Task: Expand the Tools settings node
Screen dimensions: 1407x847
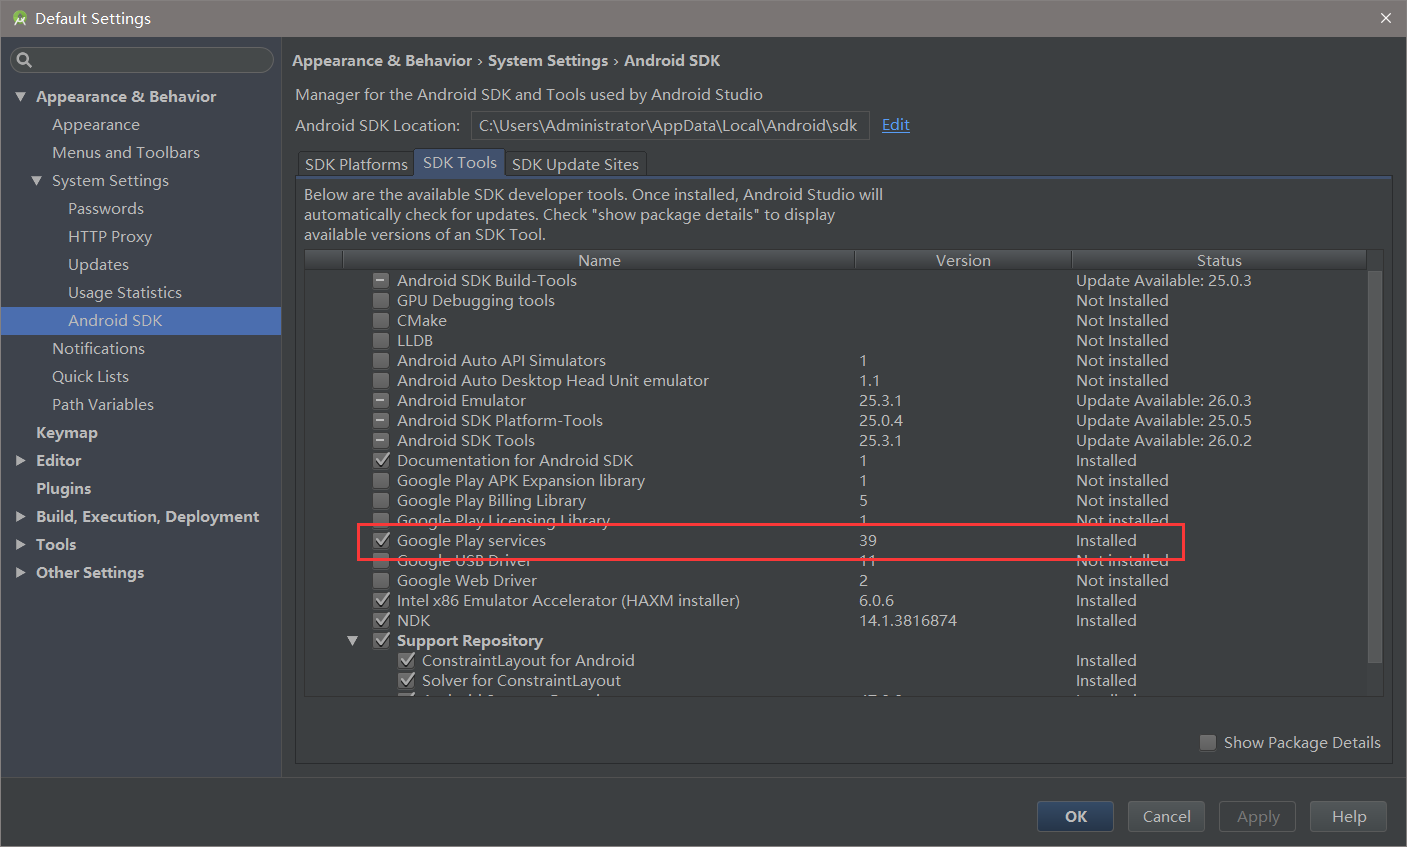Action: (21, 545)
